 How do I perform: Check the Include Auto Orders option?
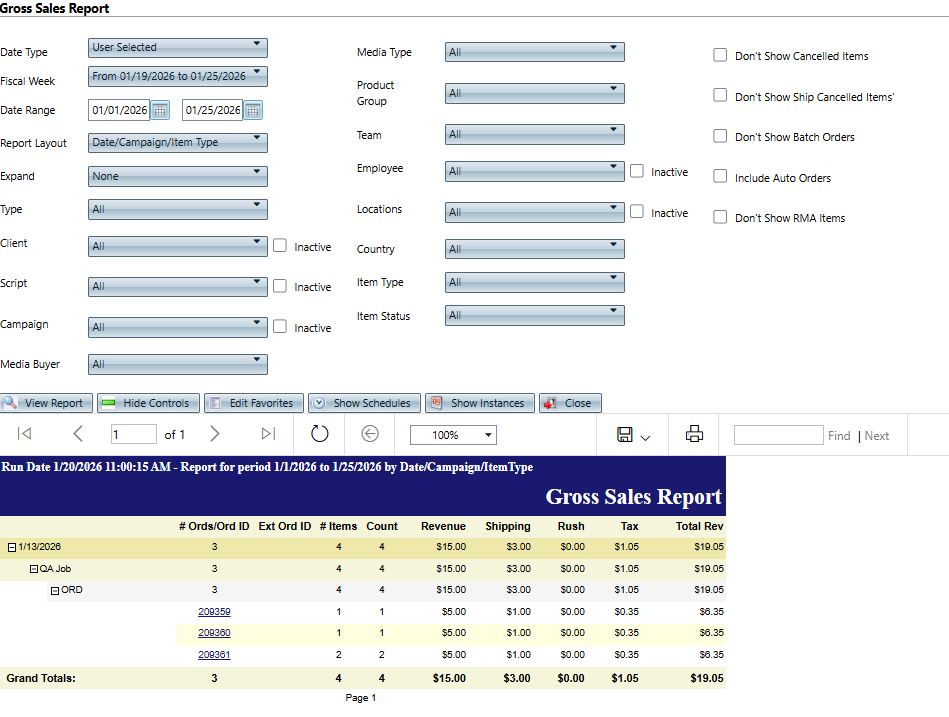[720, 177]
